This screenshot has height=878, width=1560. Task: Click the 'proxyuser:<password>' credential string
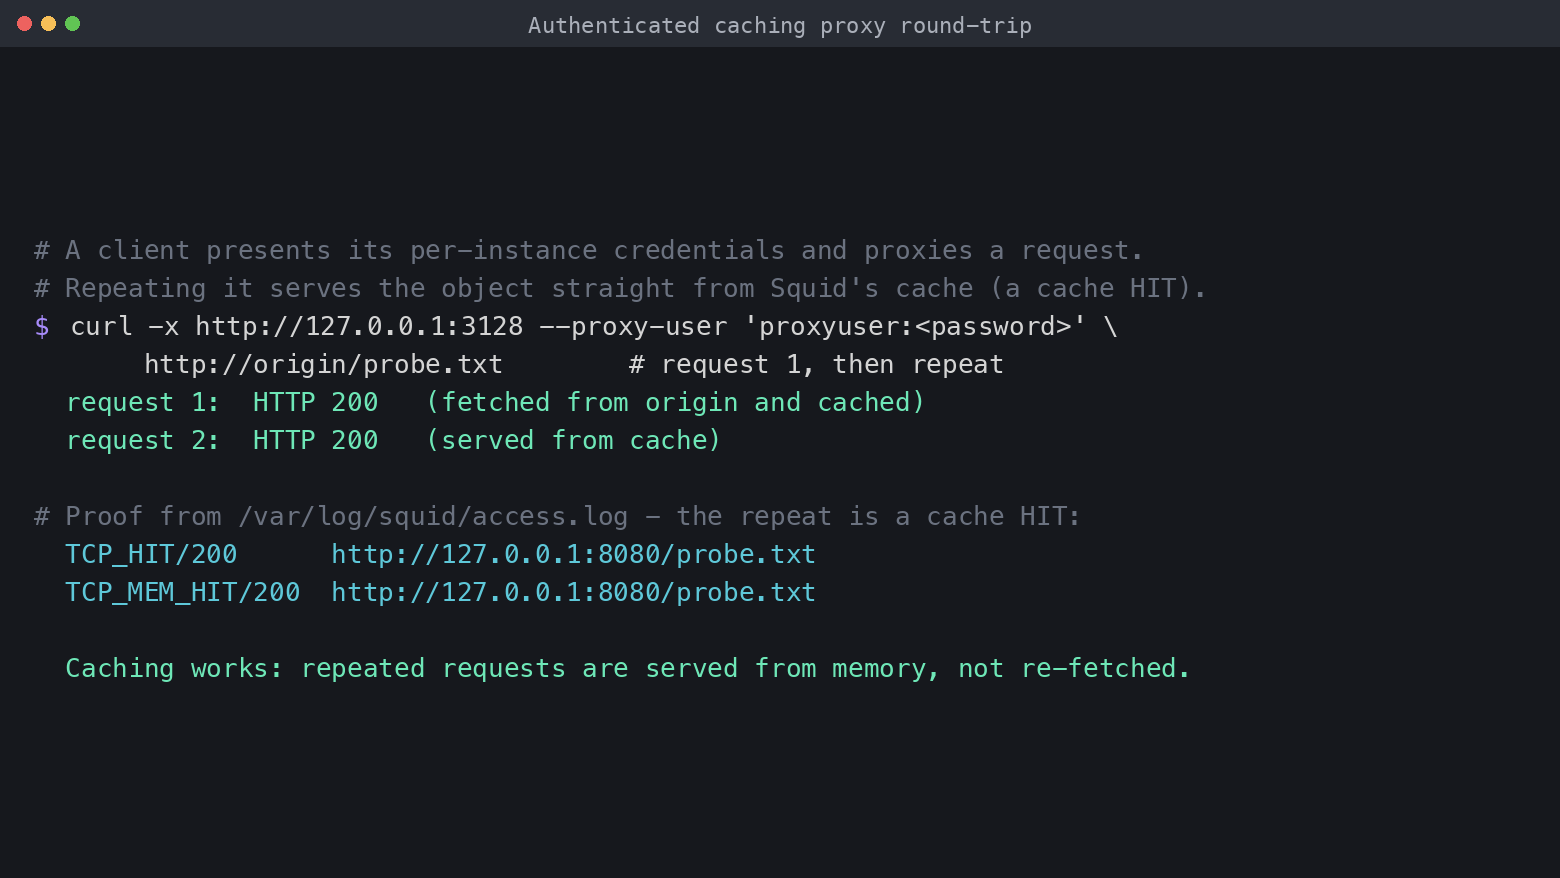click(x=915, y=326)
